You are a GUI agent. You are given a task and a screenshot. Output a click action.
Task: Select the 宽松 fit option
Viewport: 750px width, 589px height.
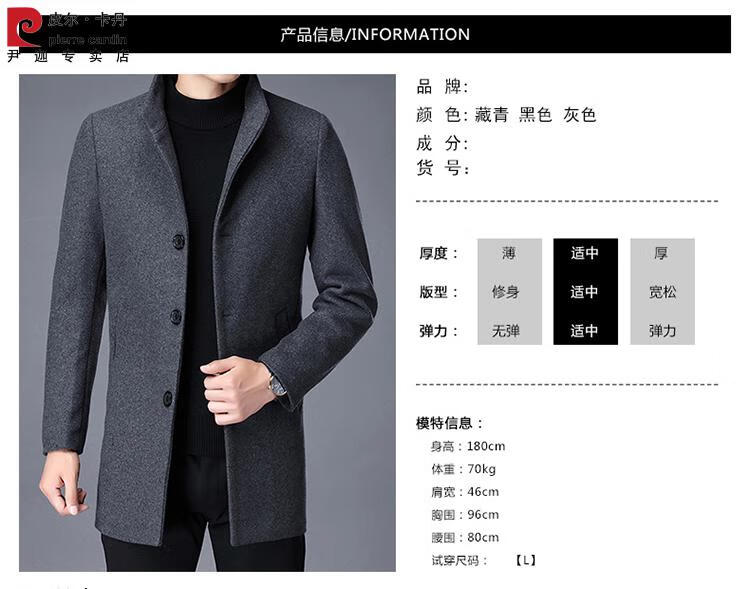point(662,291)
